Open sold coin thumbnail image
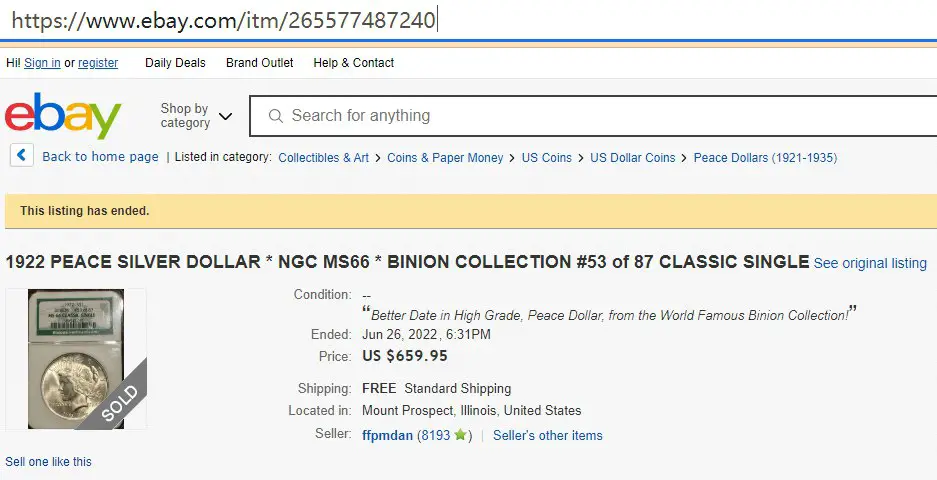937x480 pixels. coord(76,359)
